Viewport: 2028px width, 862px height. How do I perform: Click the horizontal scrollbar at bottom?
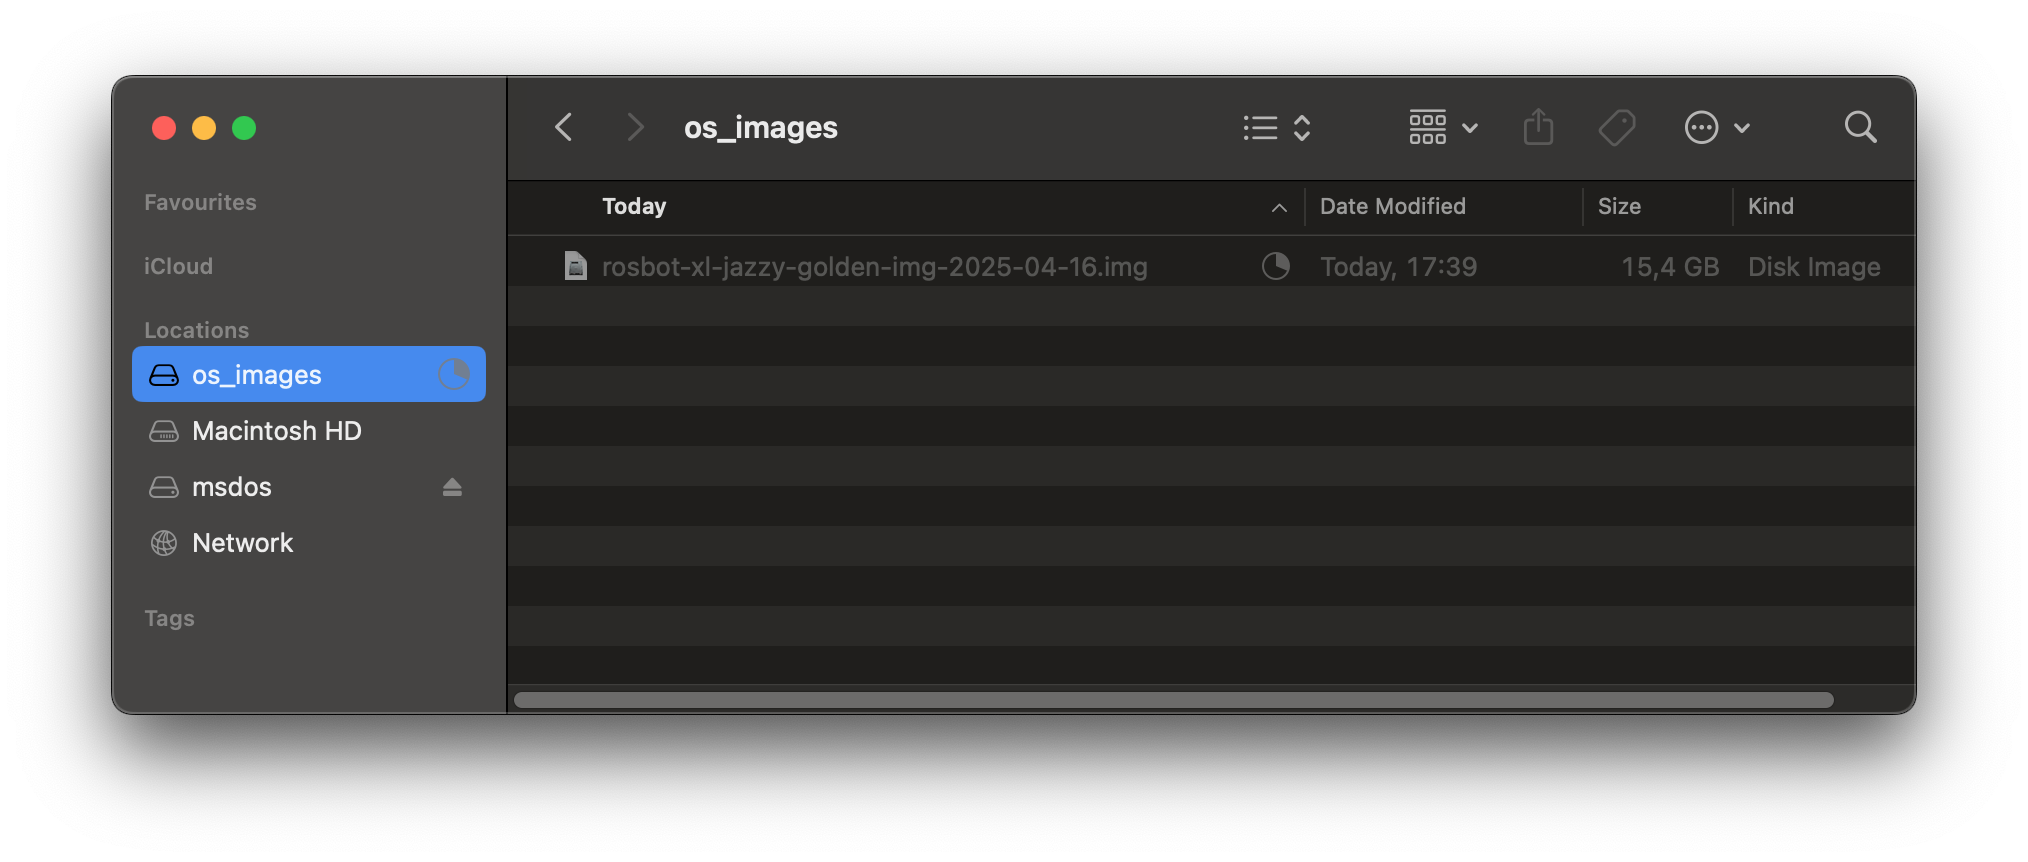pyautogui.click(x=1173, y=700)
